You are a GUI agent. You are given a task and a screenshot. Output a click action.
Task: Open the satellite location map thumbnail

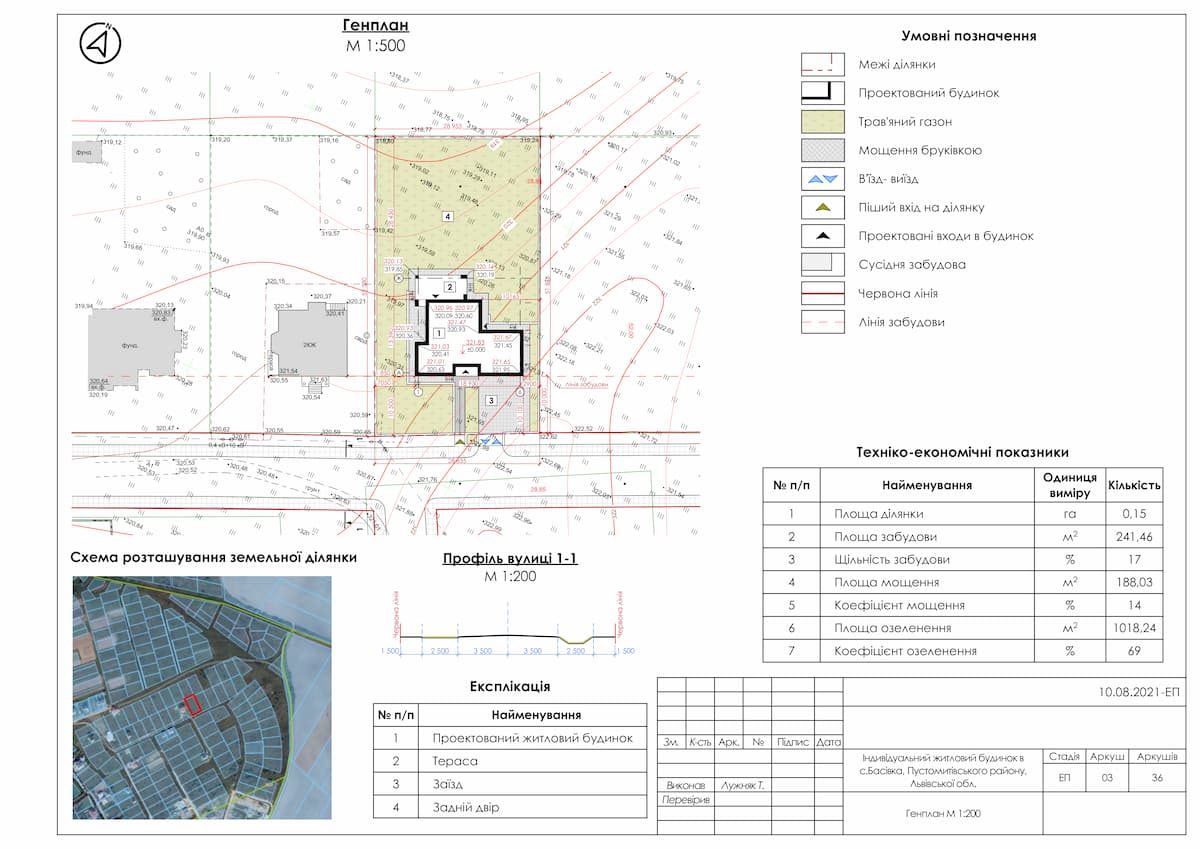200,696
